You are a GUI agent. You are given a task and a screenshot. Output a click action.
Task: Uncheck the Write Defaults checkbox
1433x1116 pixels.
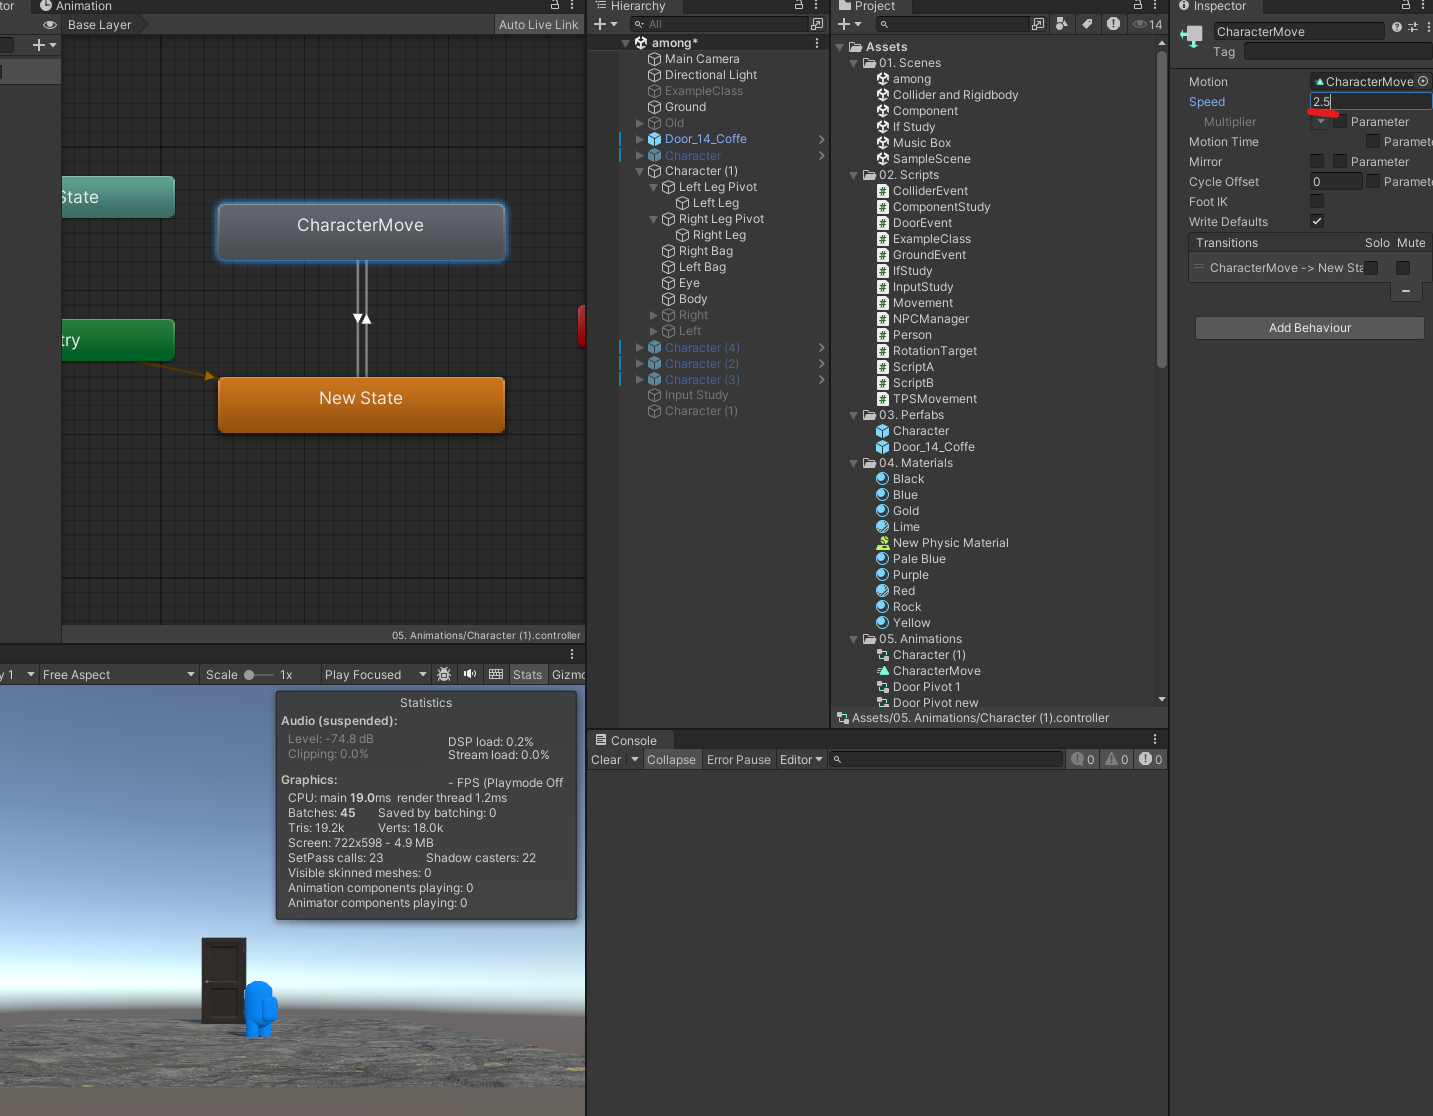1317,221
